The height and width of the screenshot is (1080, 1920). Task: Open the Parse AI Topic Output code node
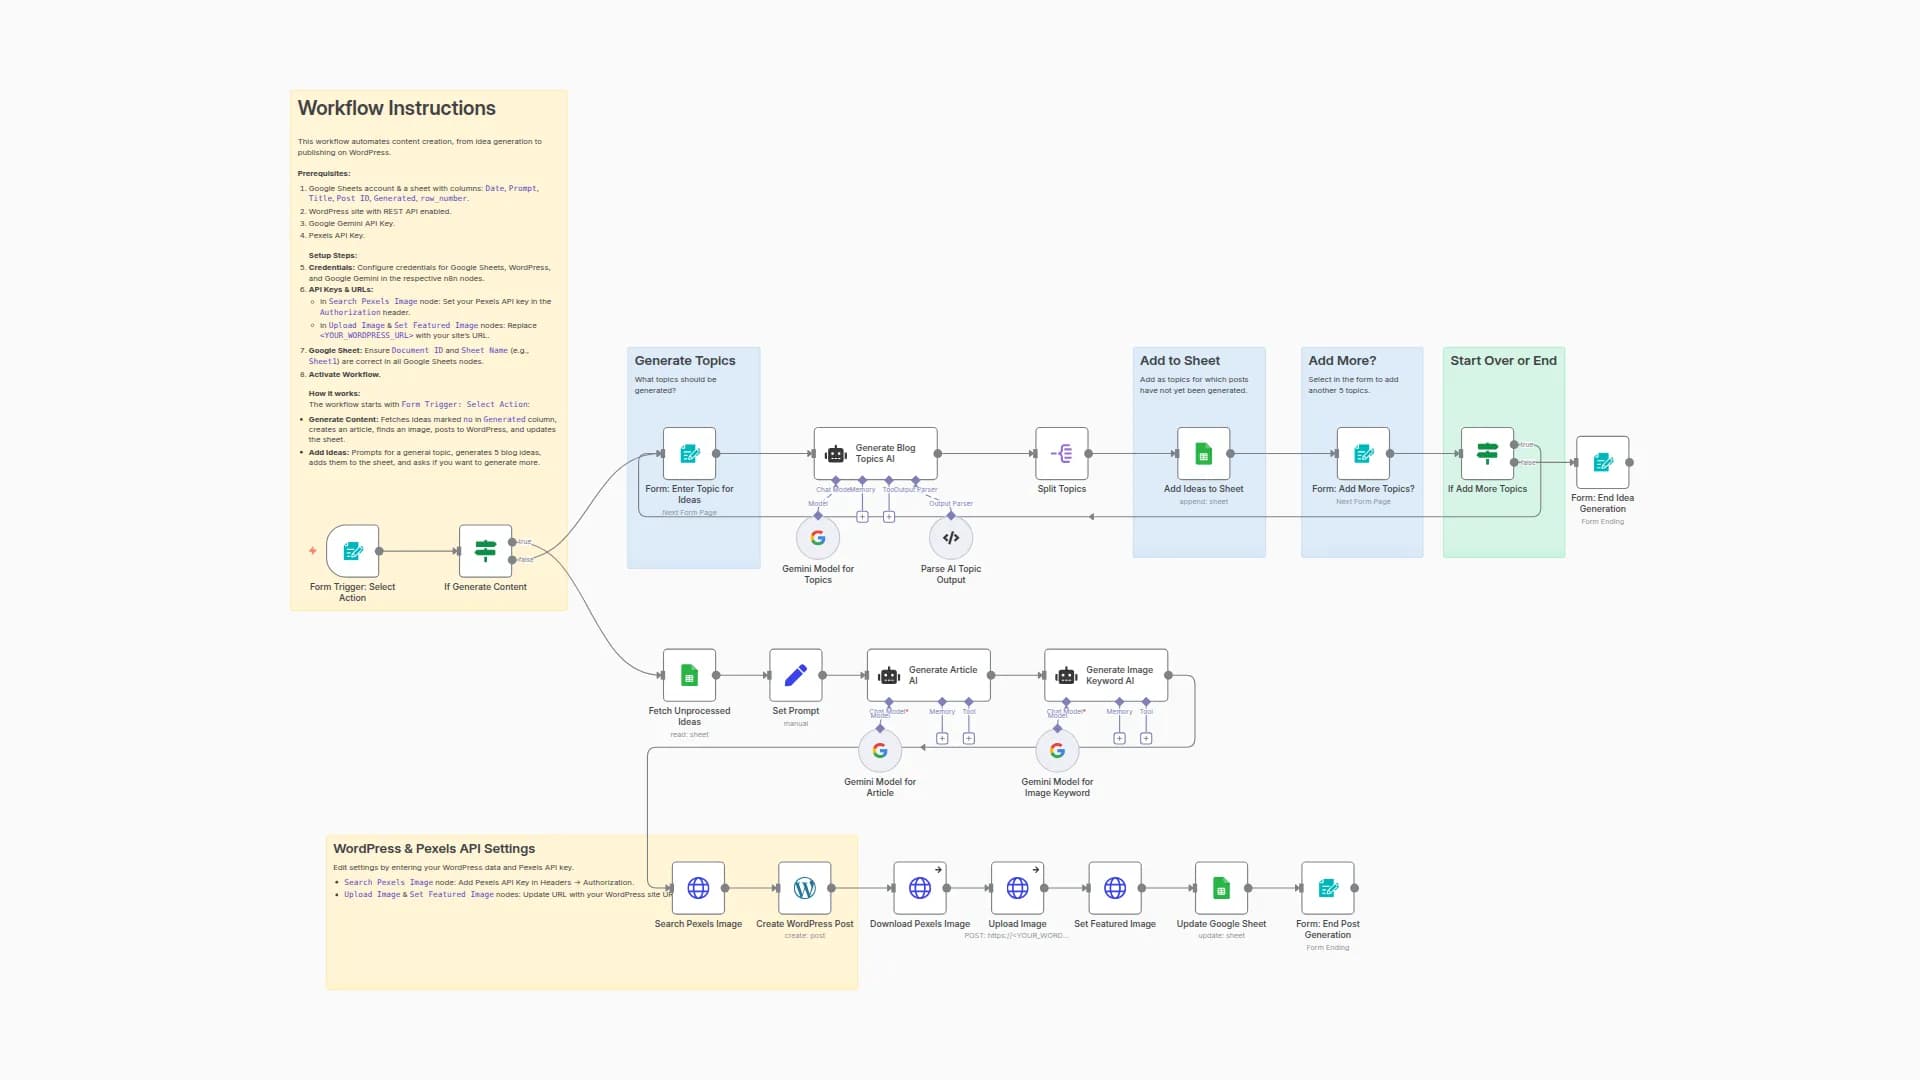click(950, 537)
